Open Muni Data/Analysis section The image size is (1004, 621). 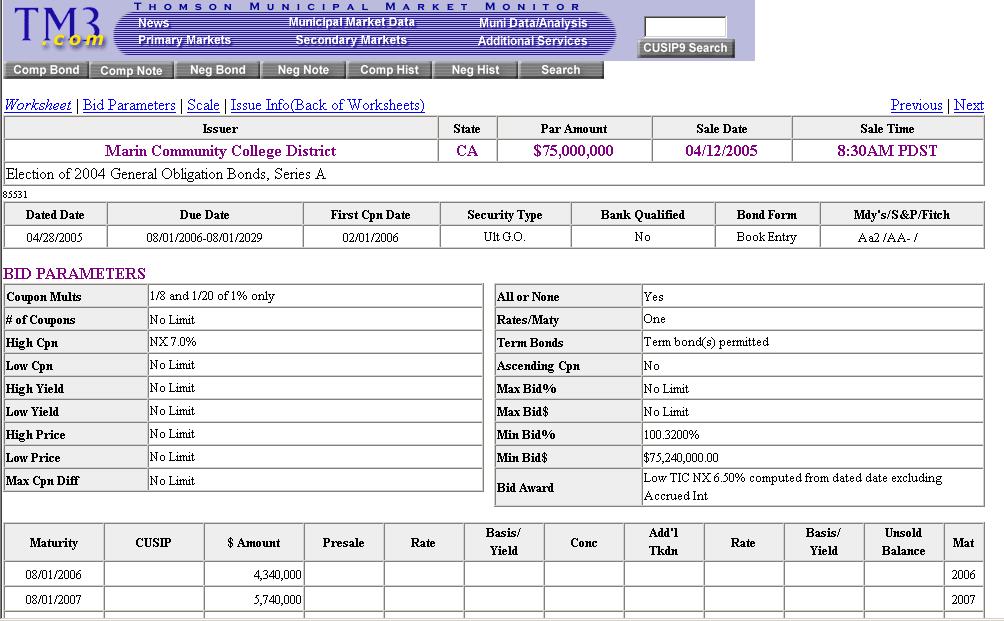tap(533, 23)
